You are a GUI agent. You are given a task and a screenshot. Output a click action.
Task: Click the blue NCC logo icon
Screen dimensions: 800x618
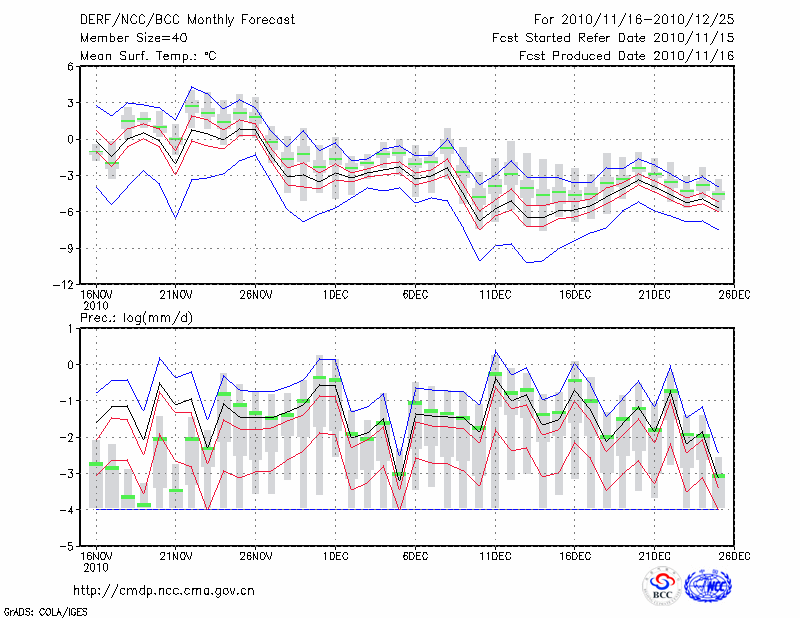[708, 587]
